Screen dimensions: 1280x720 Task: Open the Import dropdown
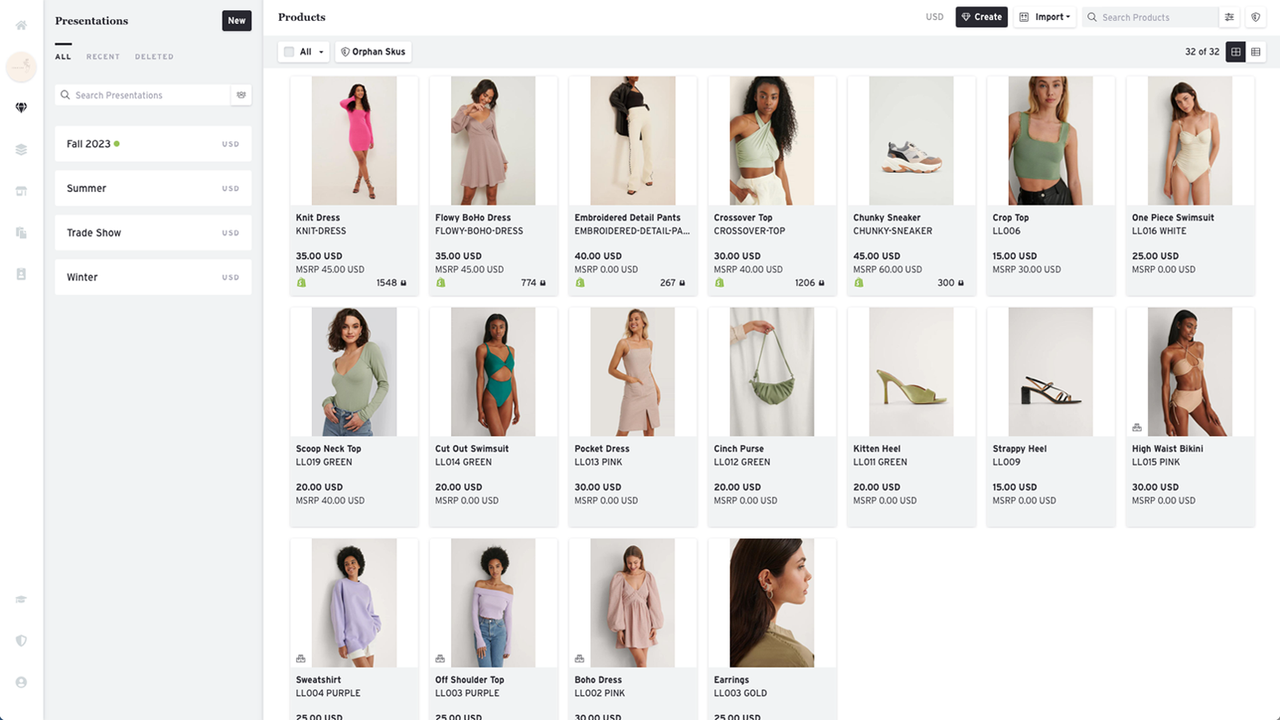click(x=1044, y=17)
